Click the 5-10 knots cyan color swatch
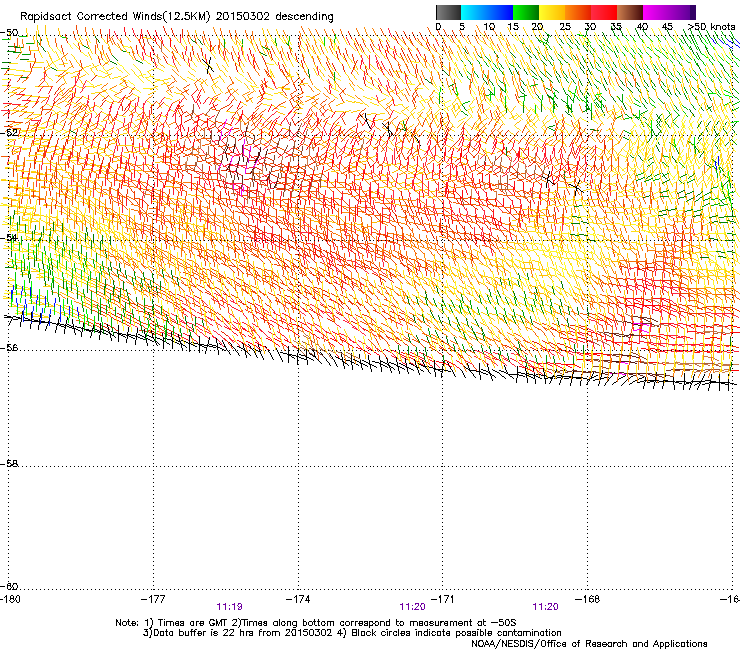The height and width of the screenshot is (650, 740). [474, 12]
